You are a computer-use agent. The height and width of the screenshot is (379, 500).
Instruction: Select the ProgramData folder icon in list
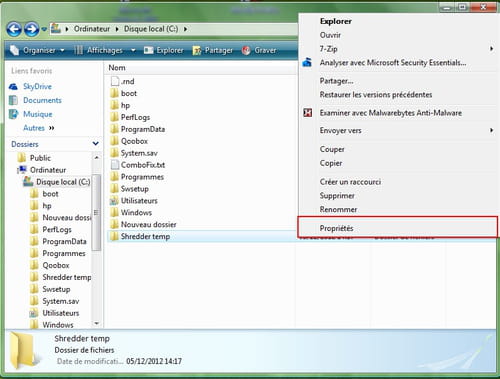[x=115, y=129]
